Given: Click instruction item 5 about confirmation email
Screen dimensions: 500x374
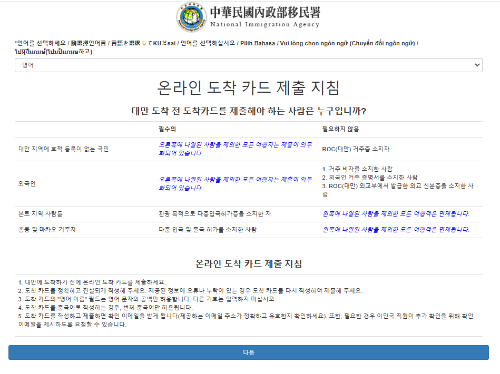Looking at the screenshot, I should tap(246, 320).
